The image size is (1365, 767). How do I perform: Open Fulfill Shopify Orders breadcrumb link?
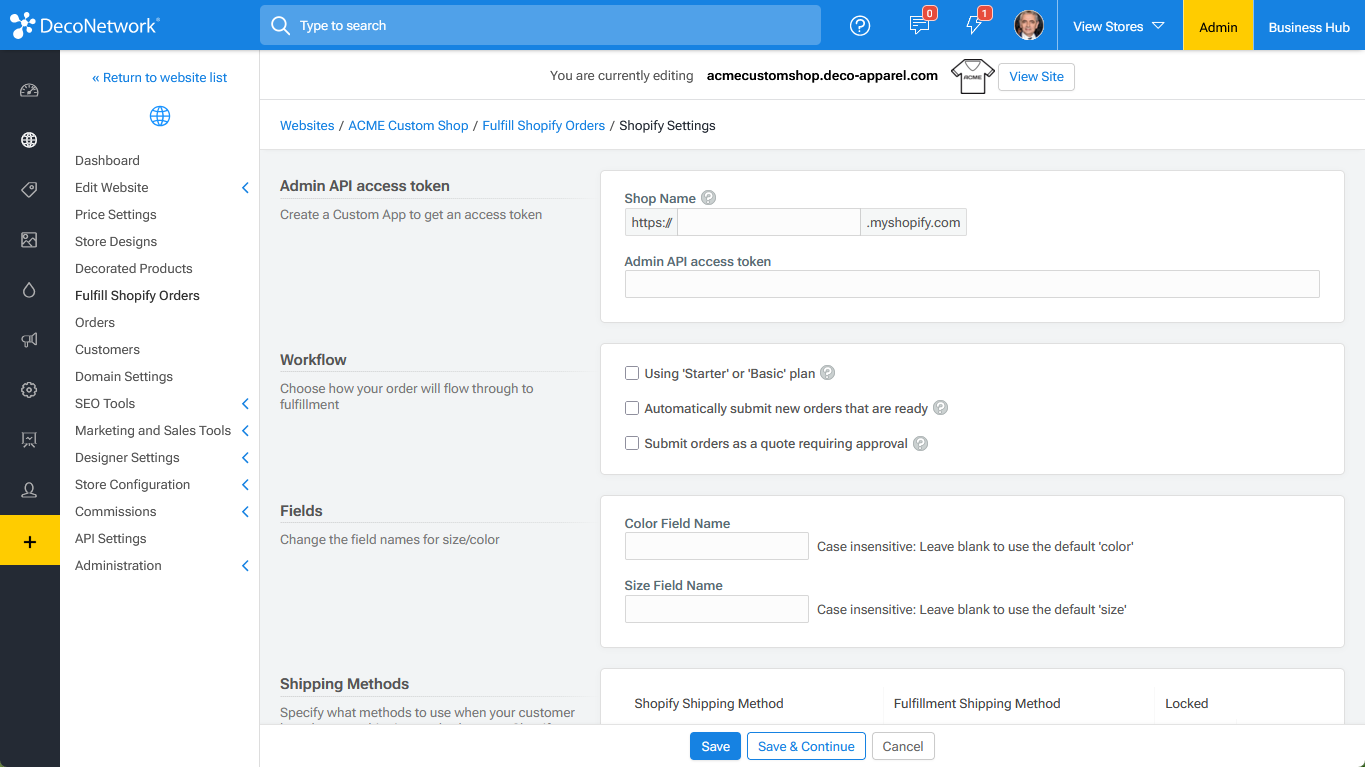pyautogui.click(x=544, y=125)
